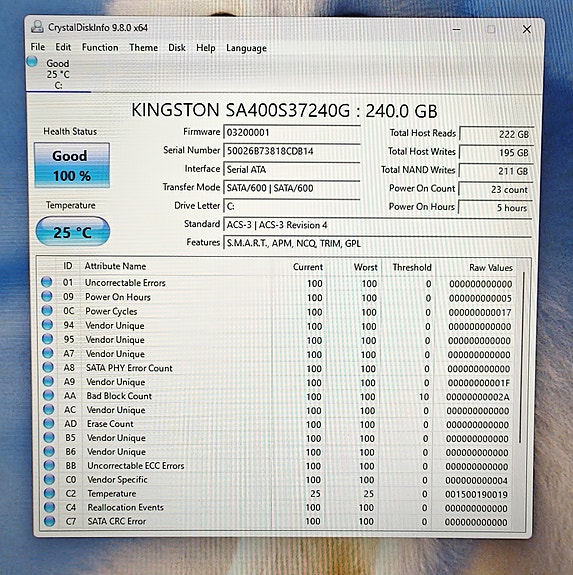Screen dimensions: 573x575
Task: Click the Firmware value field
Action: tap(292, 132)
